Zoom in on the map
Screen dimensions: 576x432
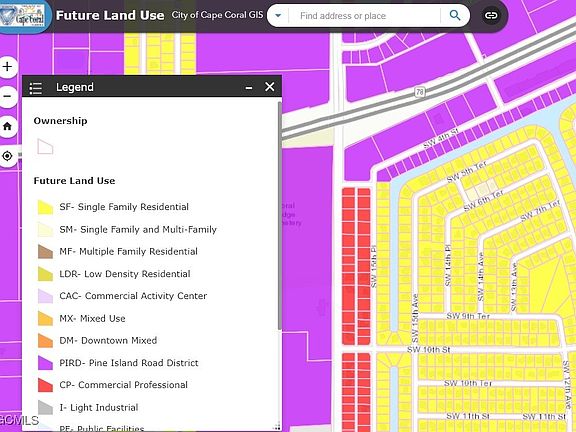(7, 67)
